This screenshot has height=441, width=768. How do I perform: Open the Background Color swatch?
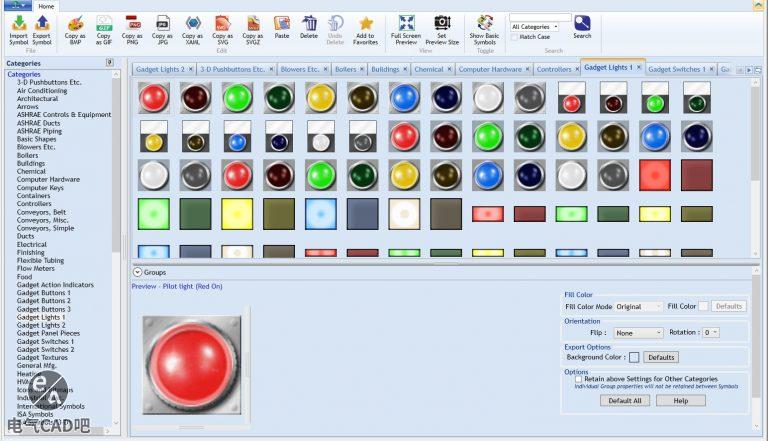tap(634, 357)
